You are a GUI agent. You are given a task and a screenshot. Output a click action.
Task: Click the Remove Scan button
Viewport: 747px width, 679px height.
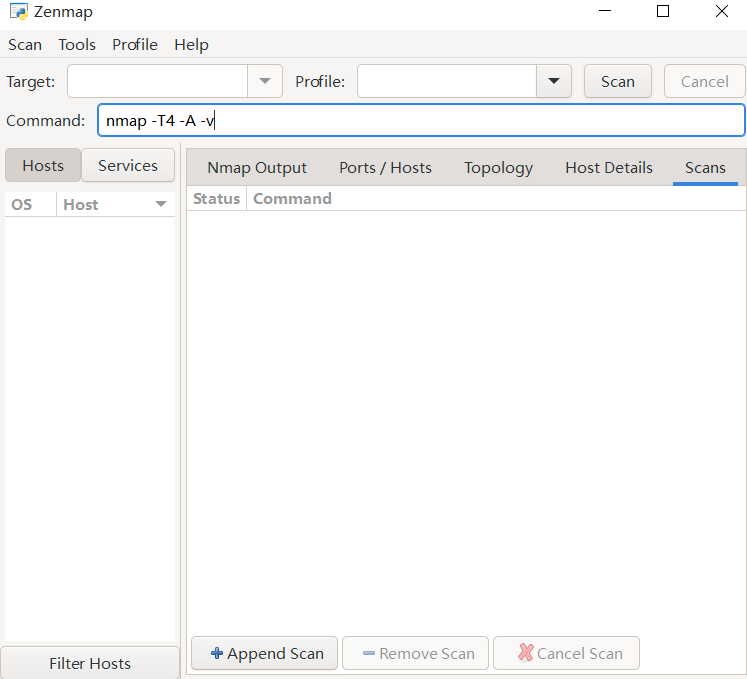[415, 653]
